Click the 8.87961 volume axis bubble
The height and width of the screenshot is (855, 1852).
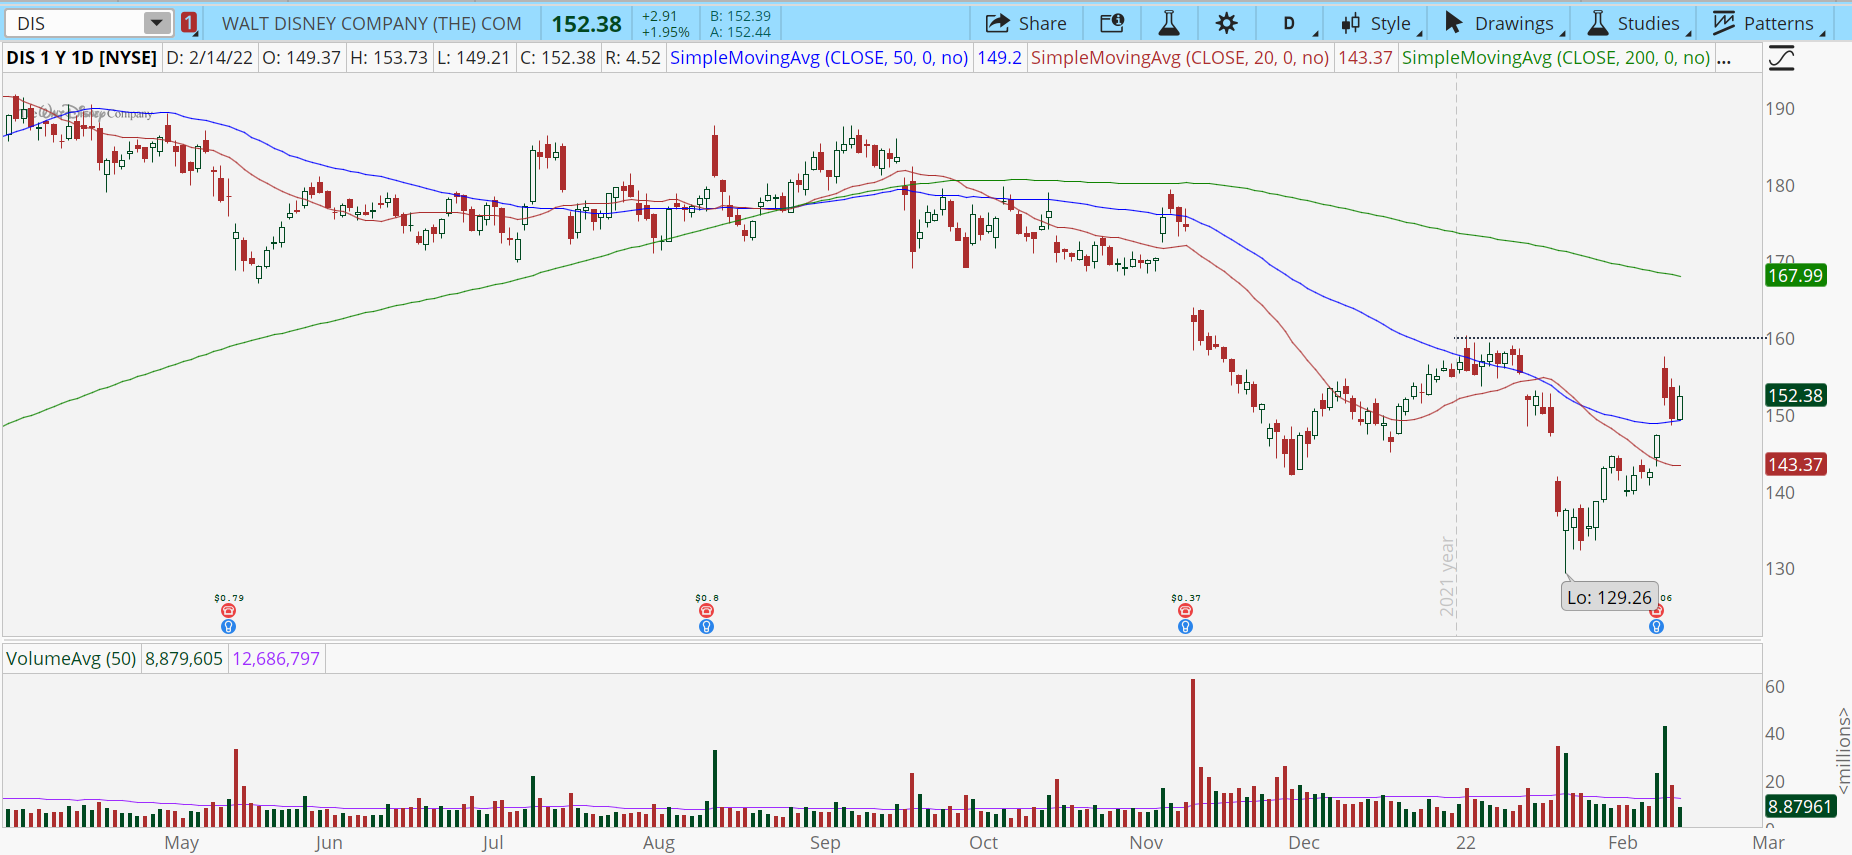pos(1800,807)
